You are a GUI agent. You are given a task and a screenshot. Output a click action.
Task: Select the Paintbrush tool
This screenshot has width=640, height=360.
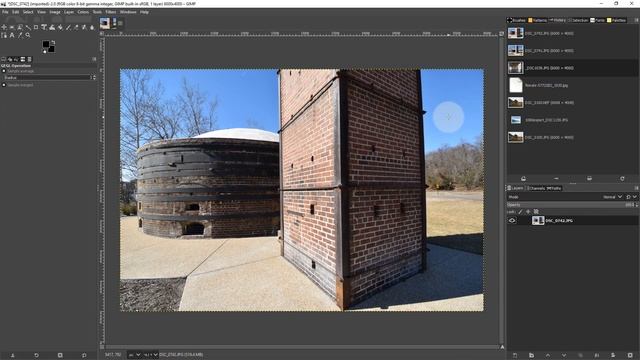coord(68,27)
